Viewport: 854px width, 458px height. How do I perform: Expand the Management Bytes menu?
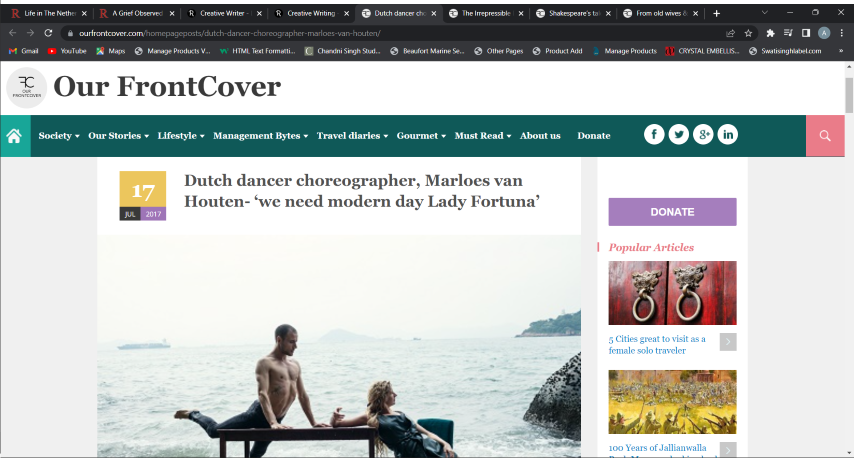[x=260, y=136]
